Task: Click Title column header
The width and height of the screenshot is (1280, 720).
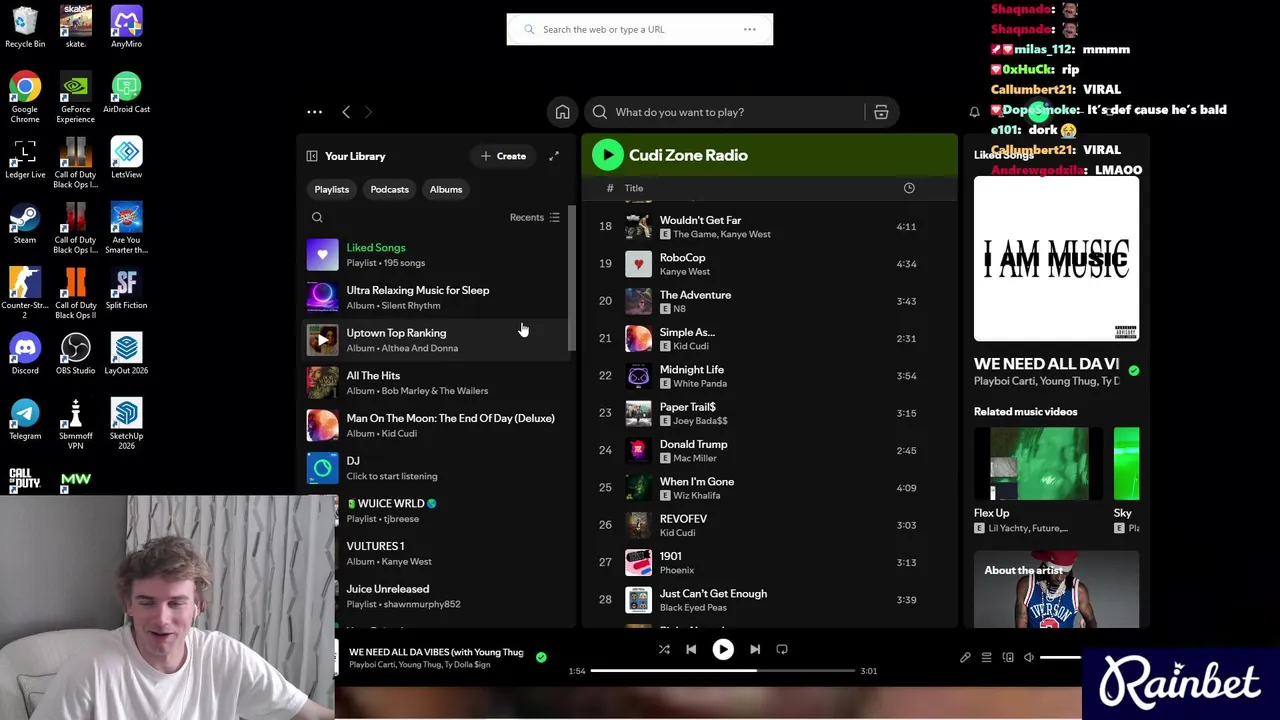Action: [x=634, y=188]
